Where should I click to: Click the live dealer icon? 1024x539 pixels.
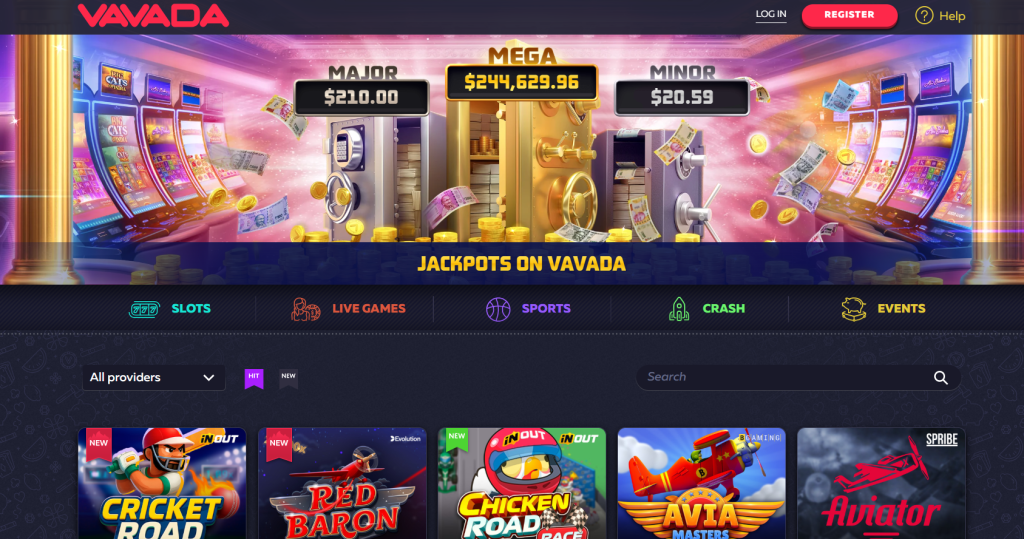[305, 309]
